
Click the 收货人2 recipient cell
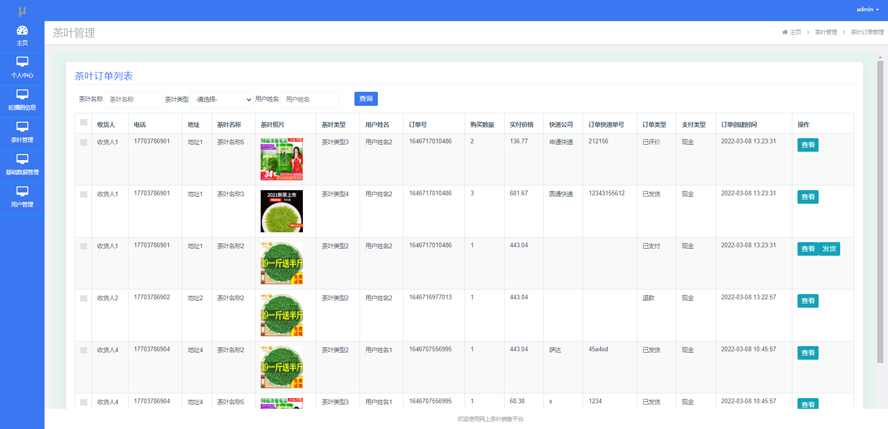(108, 298)
